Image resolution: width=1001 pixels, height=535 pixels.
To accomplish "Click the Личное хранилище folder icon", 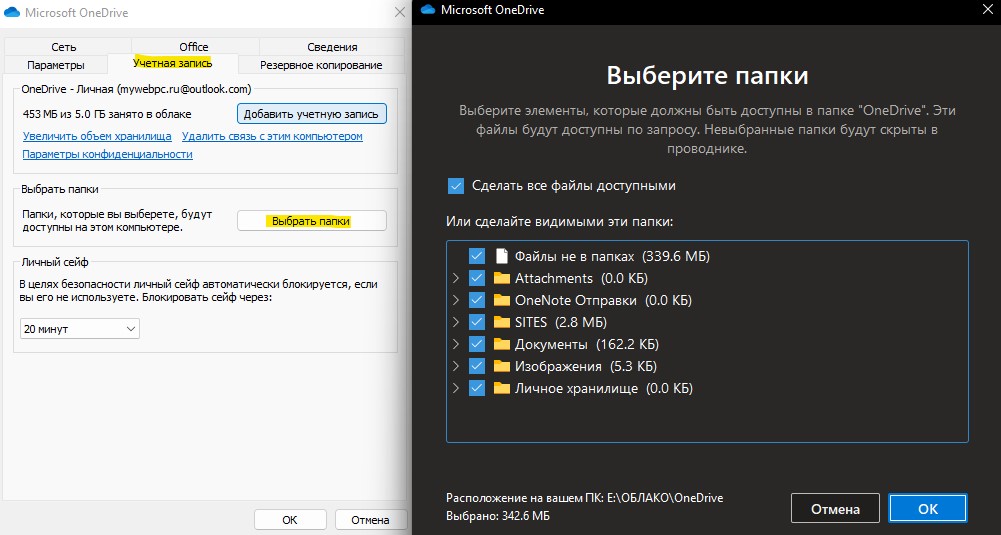I will (x=502, y=388).
